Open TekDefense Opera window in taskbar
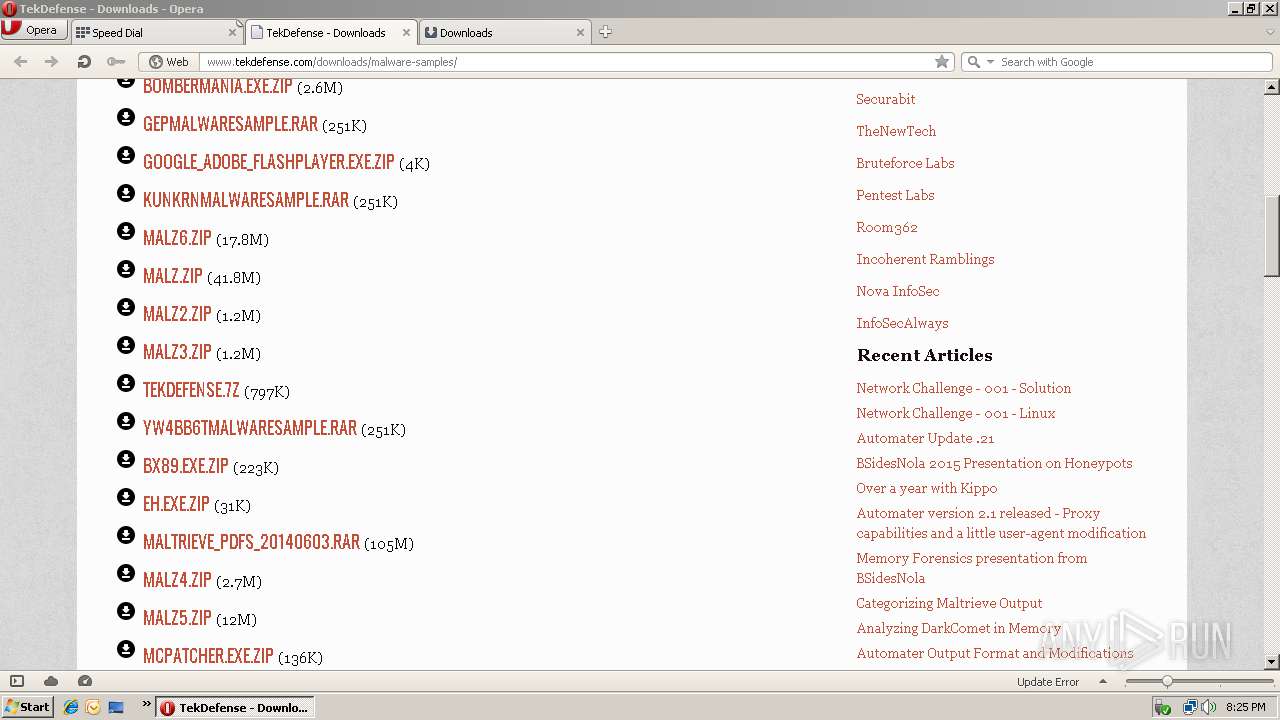Image resolution: width=1280 pixels, height=720 pixels. 236,707
